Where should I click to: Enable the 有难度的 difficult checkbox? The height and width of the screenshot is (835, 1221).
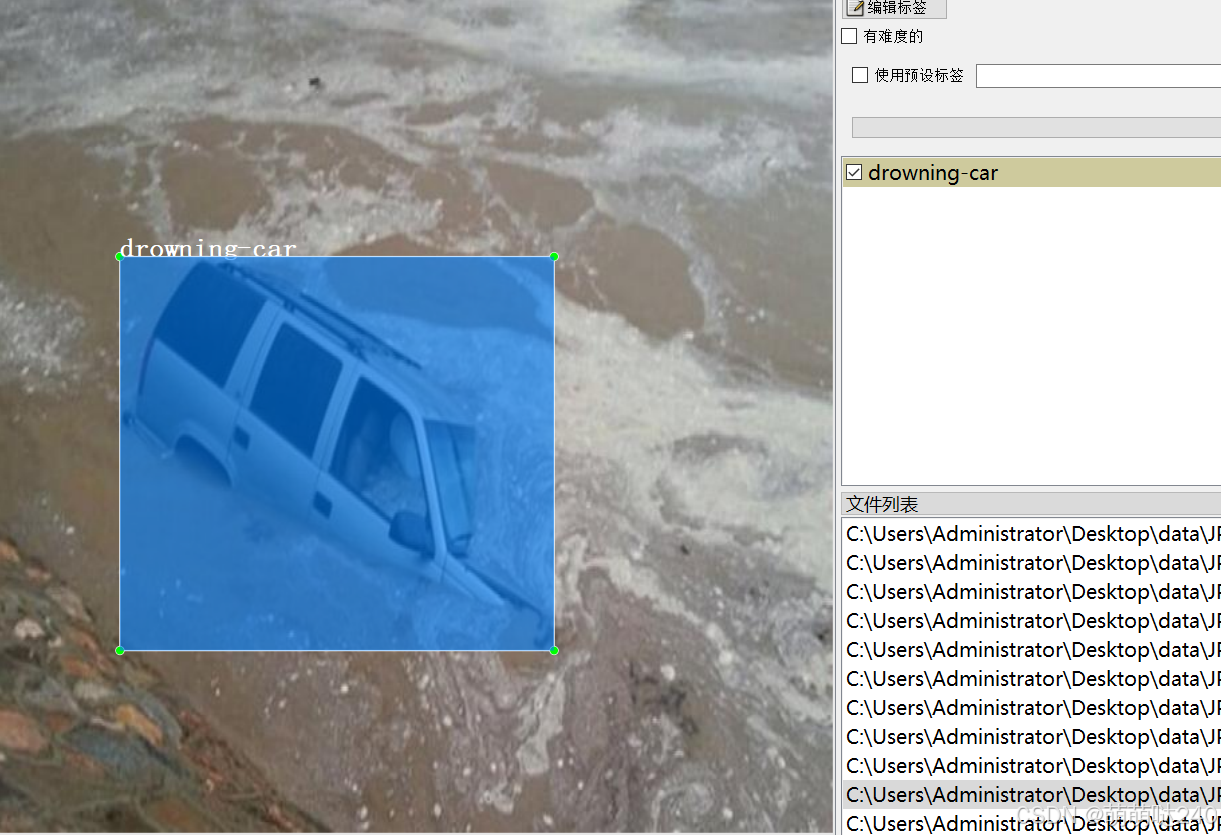849,36
